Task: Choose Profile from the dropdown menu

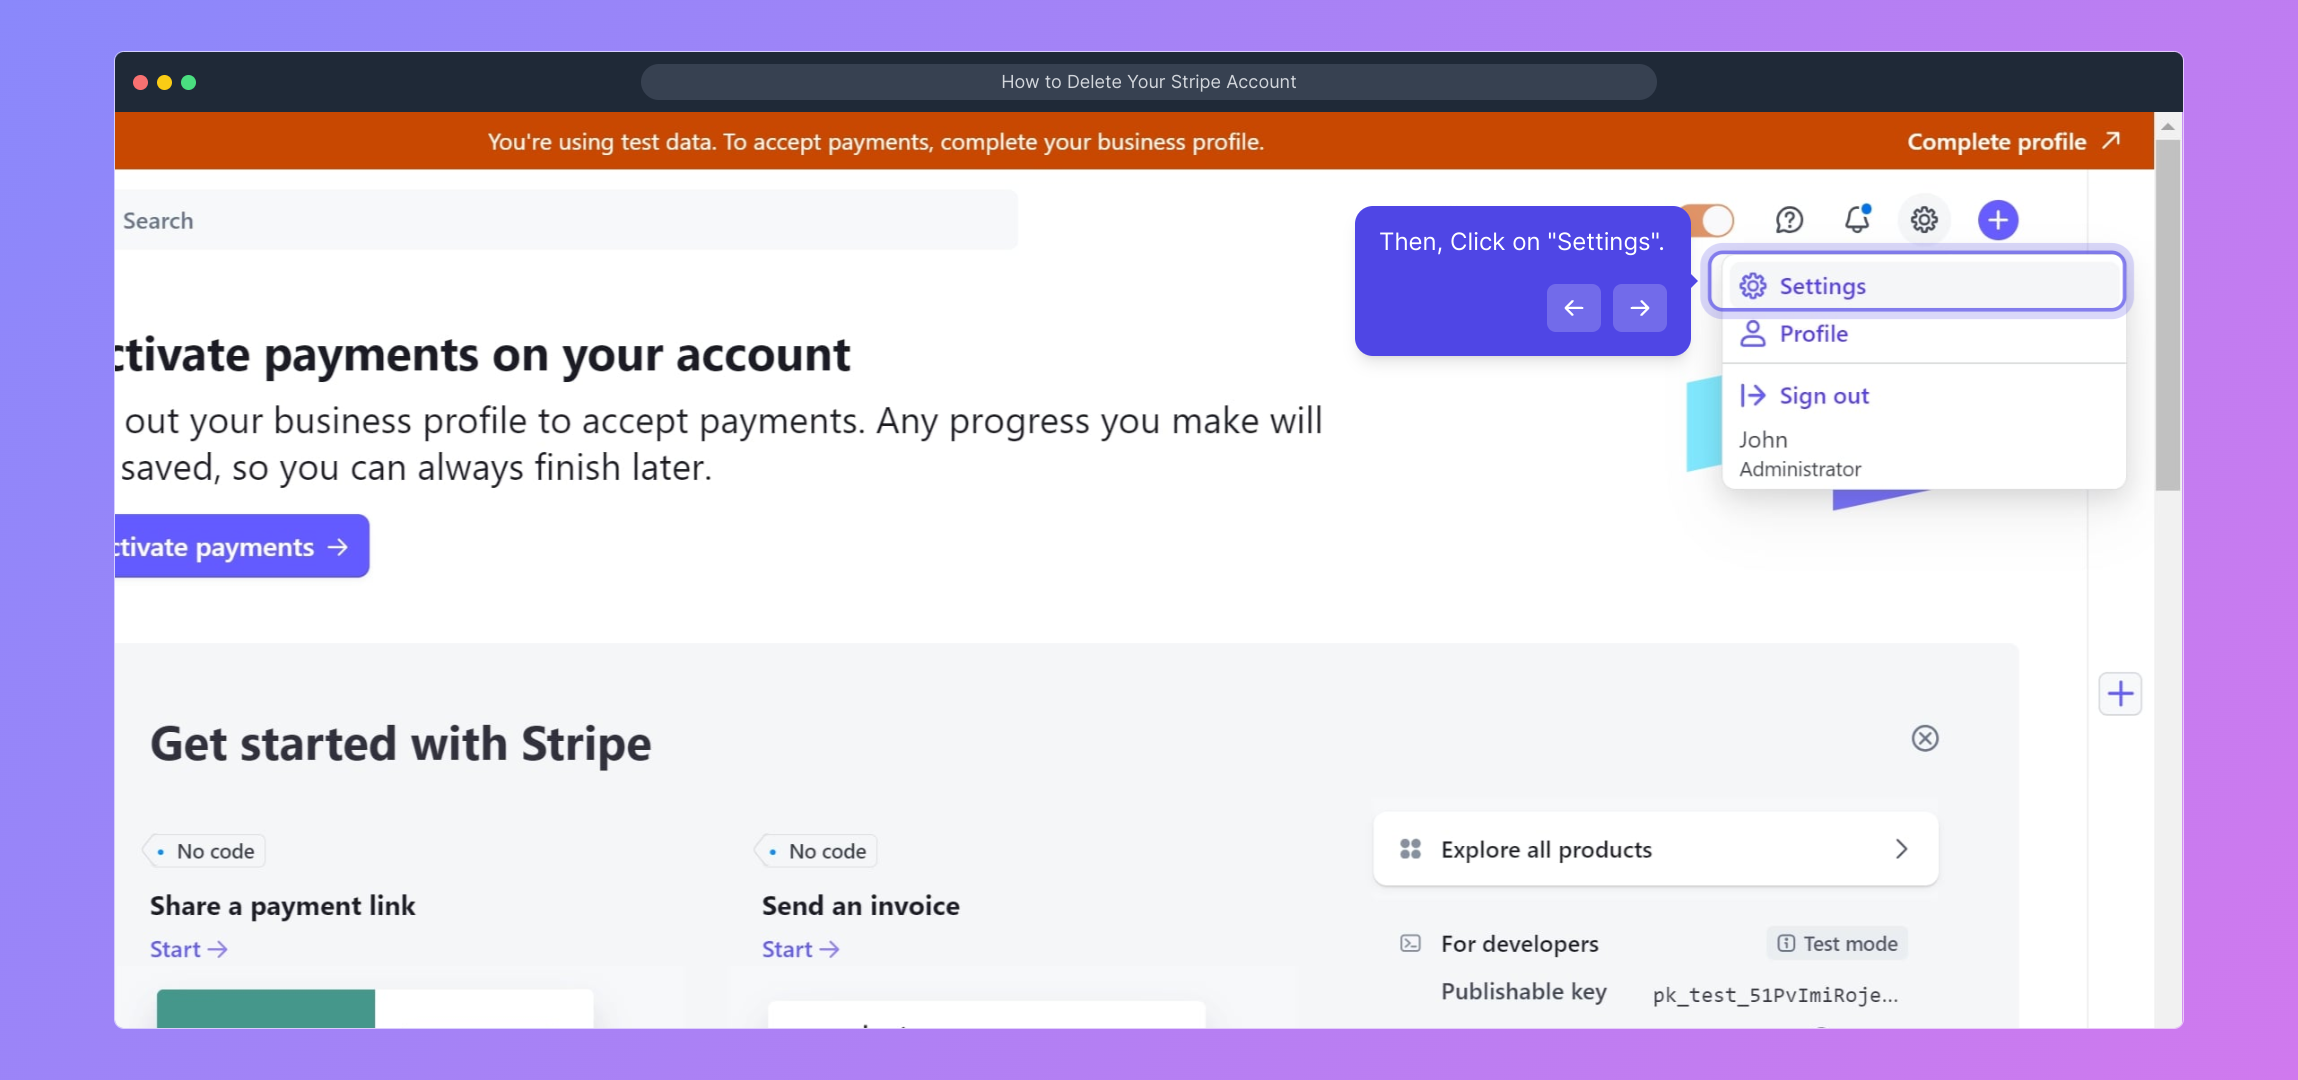Action: point(1813,334)
